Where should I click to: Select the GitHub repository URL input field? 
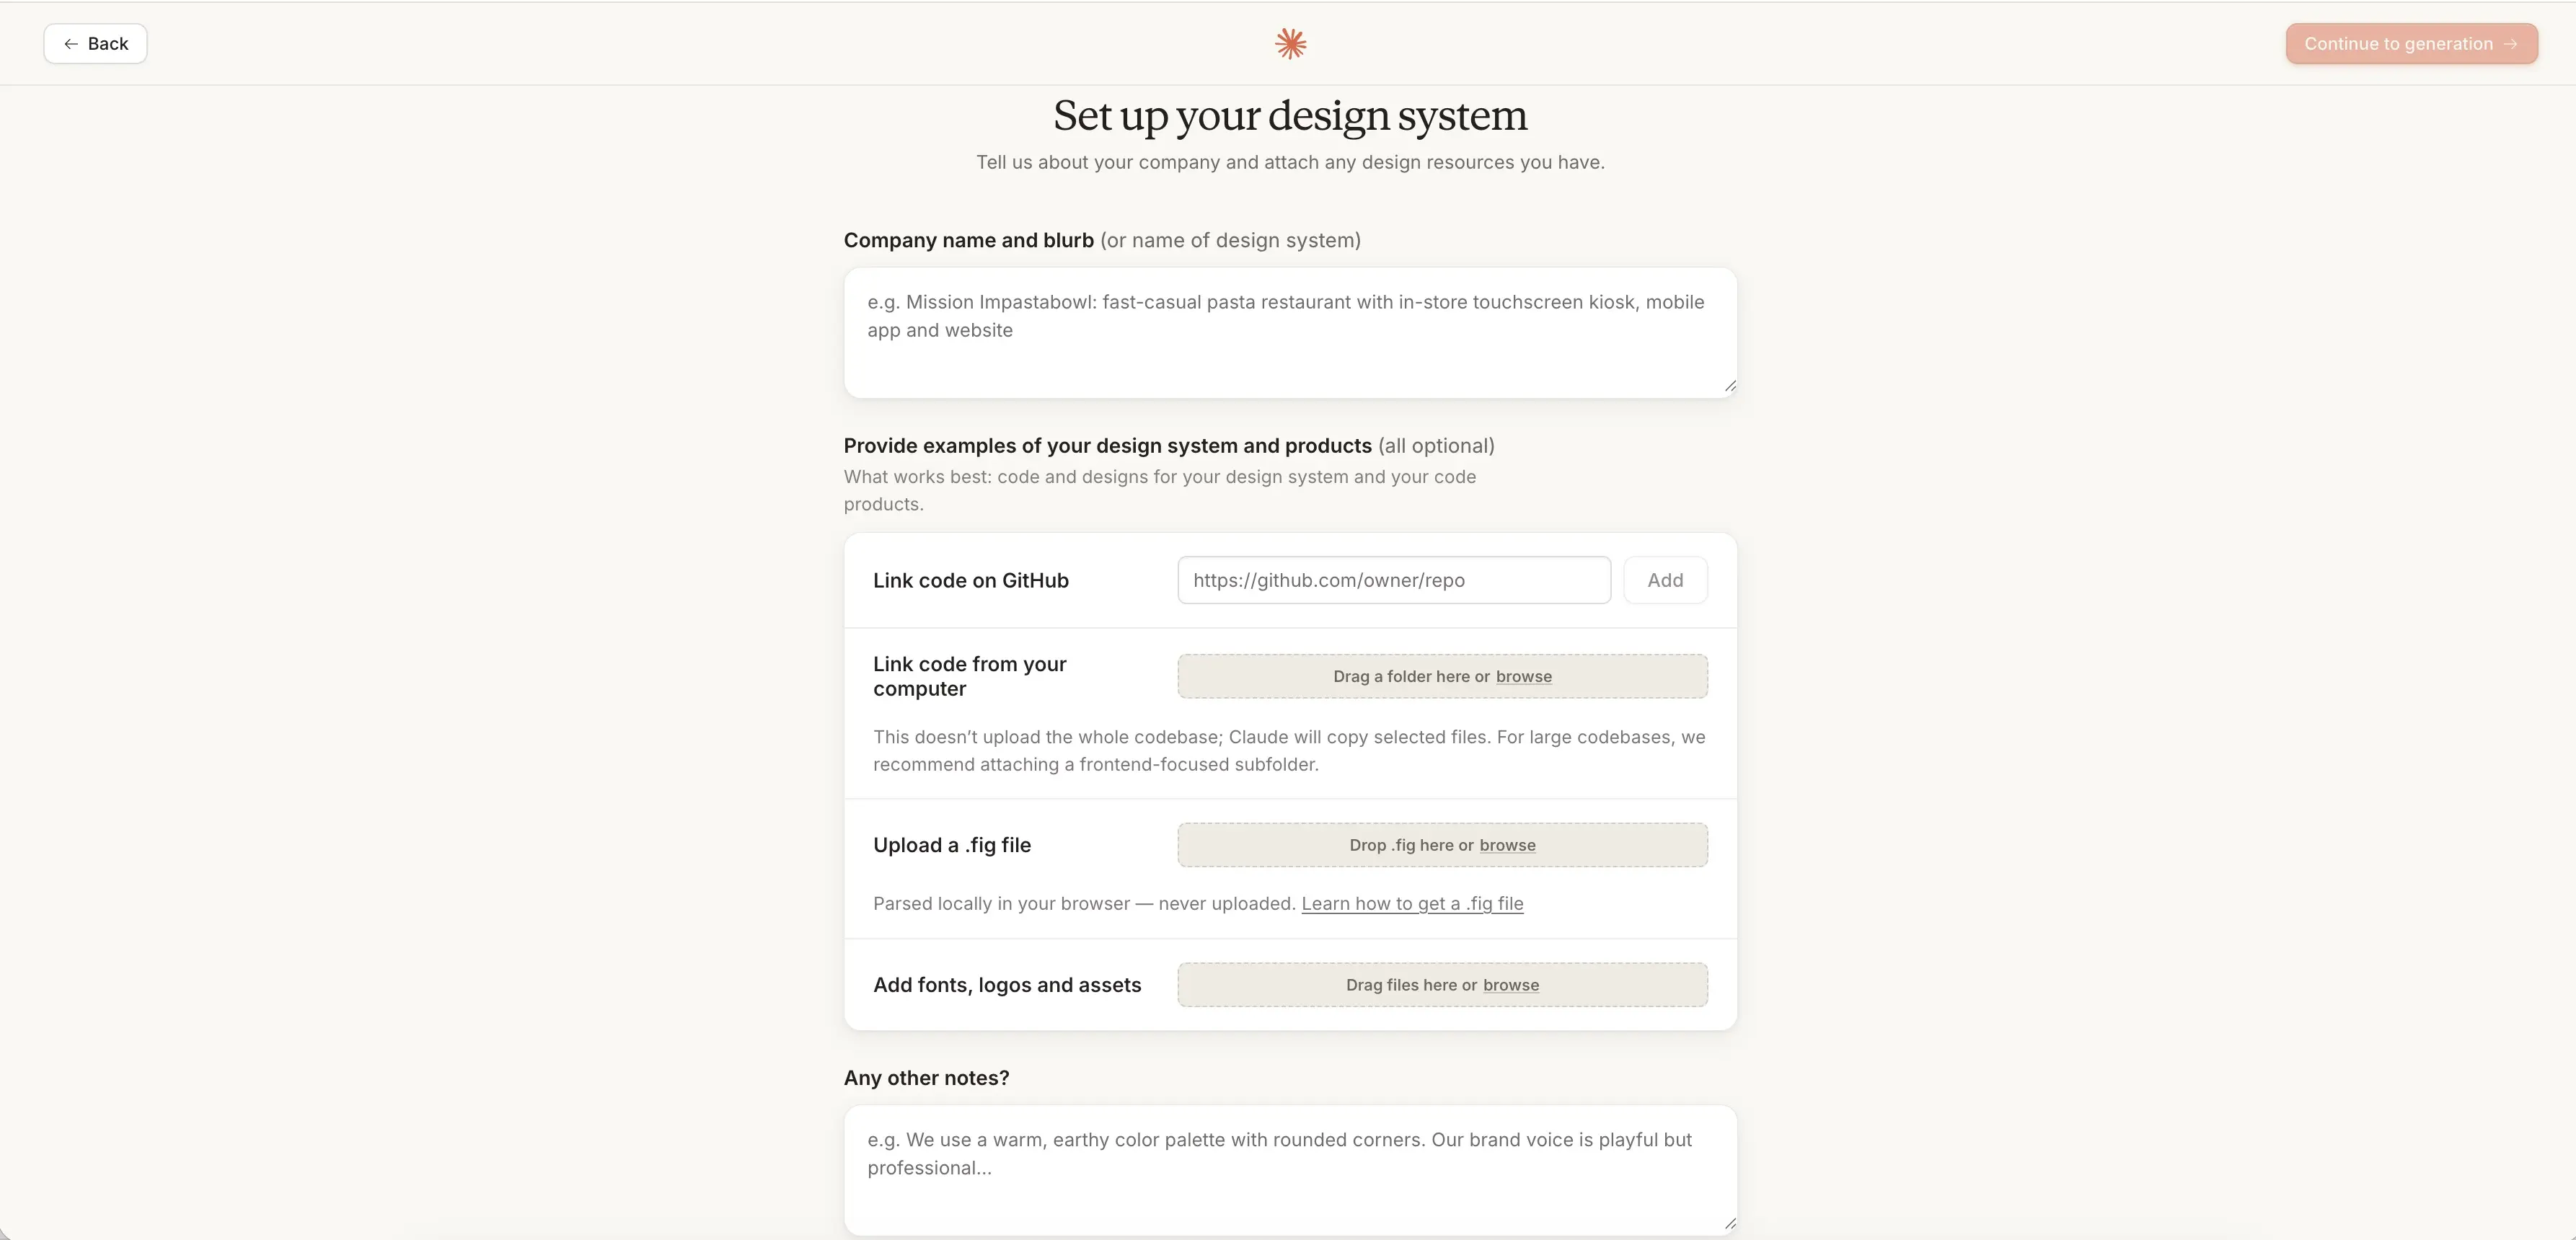(1393, 580)
